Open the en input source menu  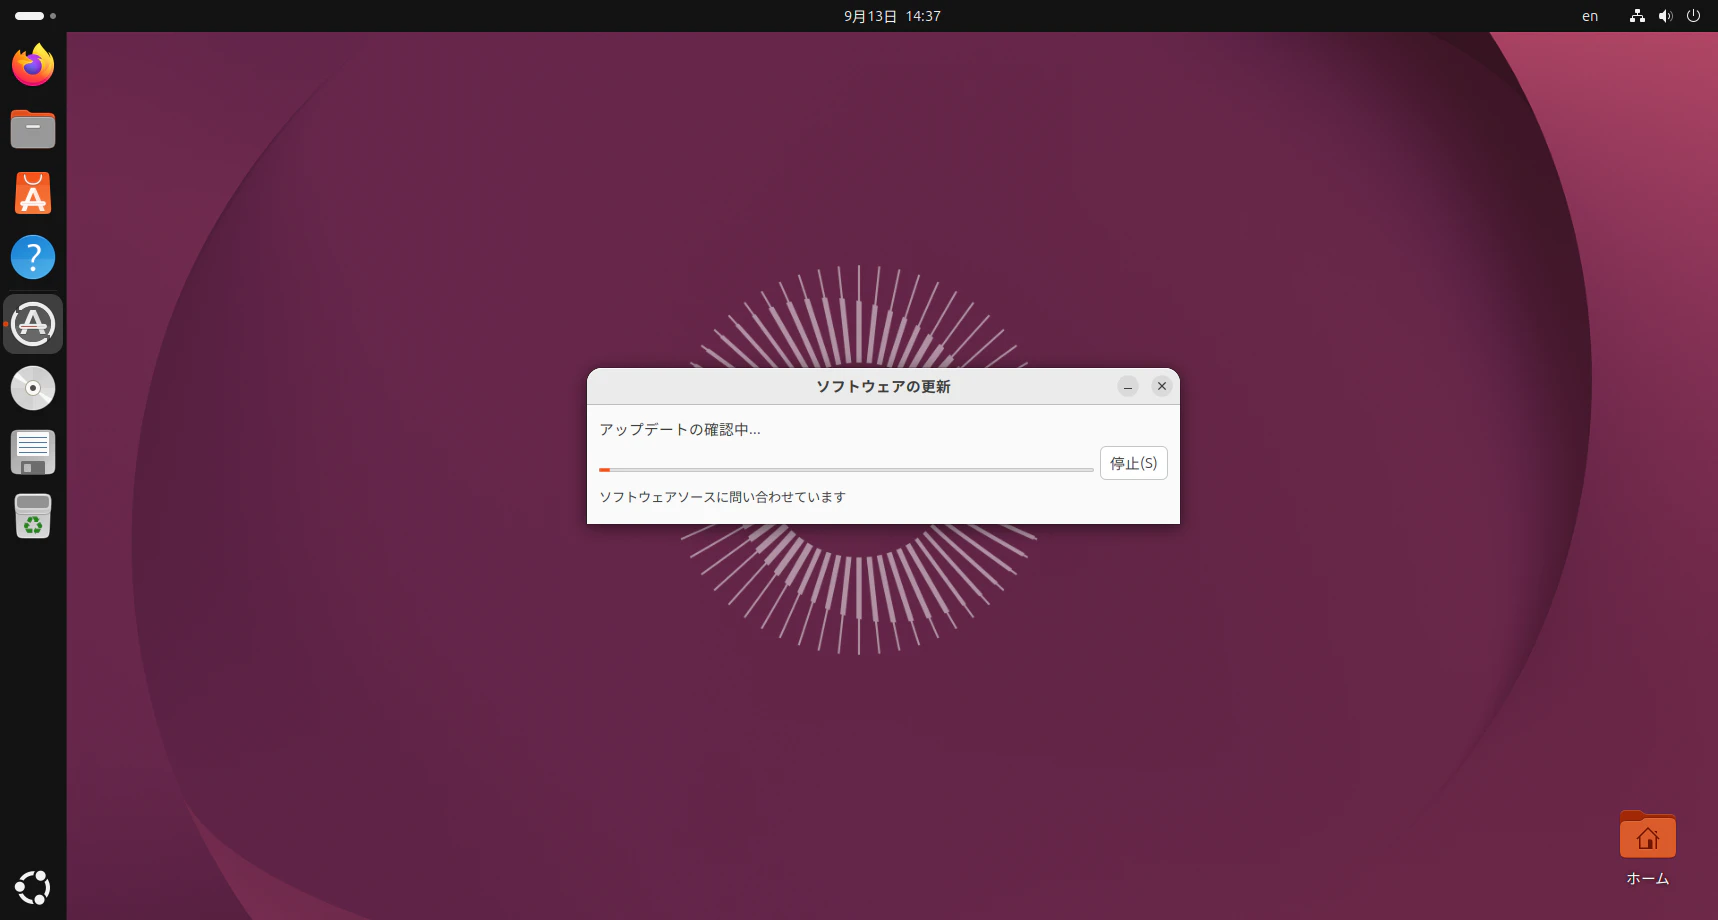[1590, 16]
